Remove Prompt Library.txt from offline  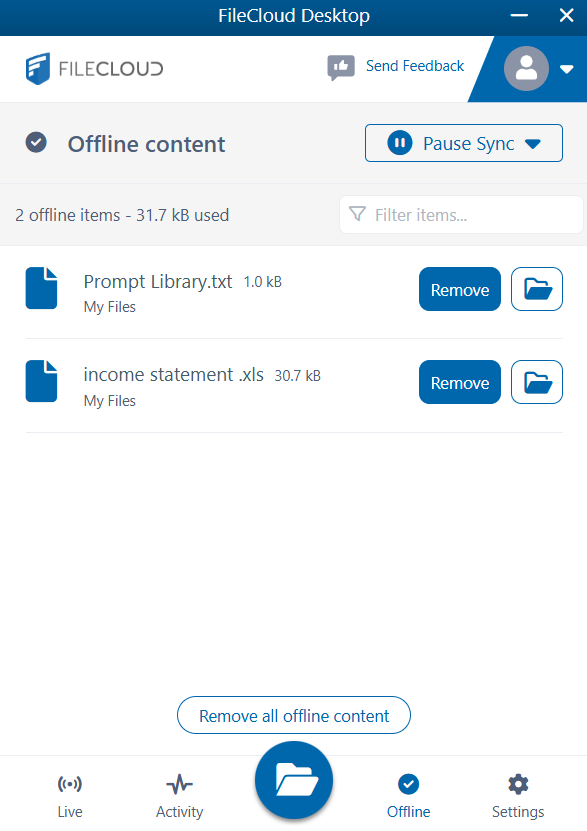pos(460,289)
